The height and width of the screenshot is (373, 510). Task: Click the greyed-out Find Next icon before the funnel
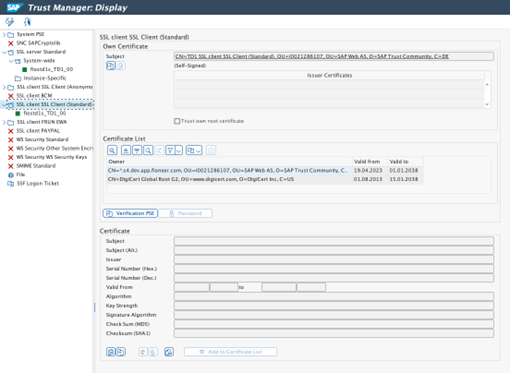159,151
